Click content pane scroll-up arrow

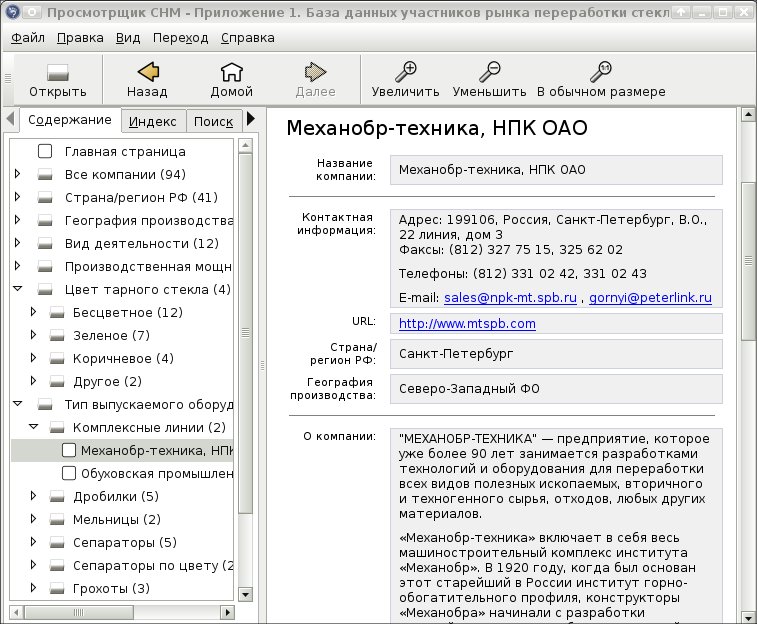point(748,114)
